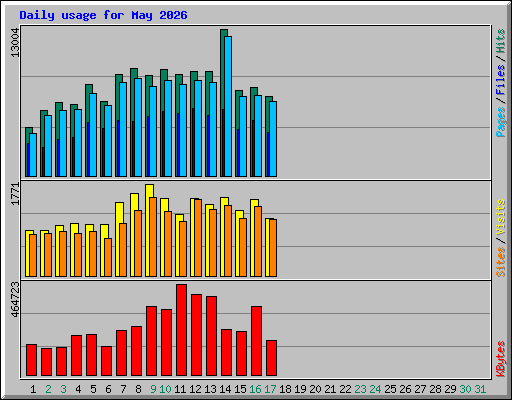512x400 pixels.
Task: Click day 18 on the x-axis
Action: pyautogui.click(x=285, y=389)
